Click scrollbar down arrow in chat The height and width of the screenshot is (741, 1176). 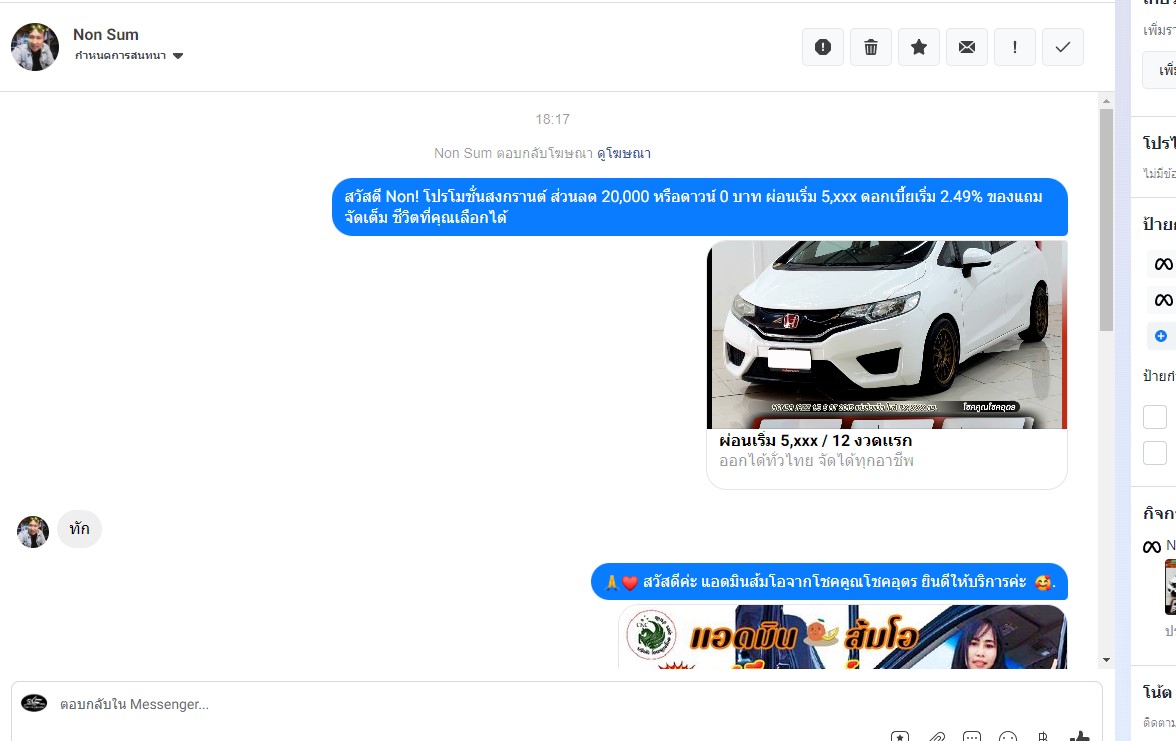[1106, 660]
